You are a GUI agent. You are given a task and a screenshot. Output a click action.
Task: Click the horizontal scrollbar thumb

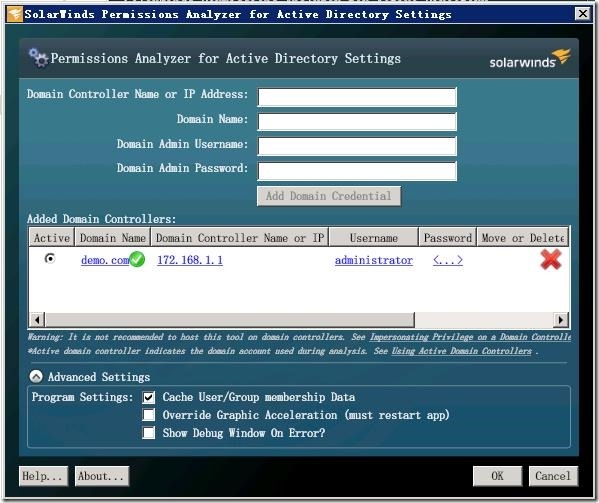click(230, 319)
